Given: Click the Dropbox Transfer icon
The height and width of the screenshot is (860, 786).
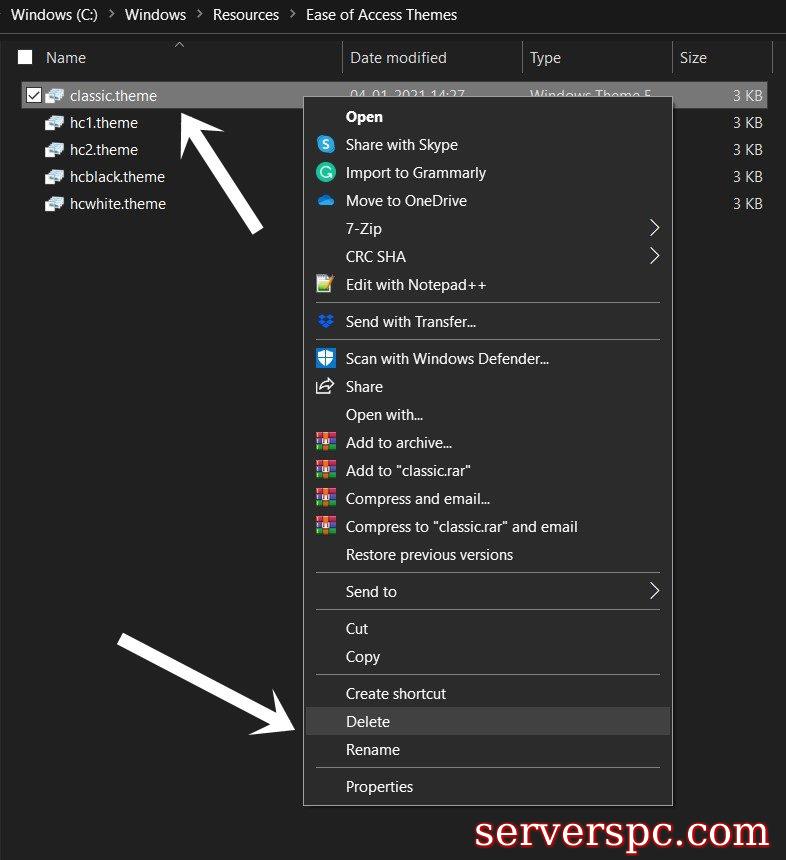Looking at the screenshot, I should 325,322.
